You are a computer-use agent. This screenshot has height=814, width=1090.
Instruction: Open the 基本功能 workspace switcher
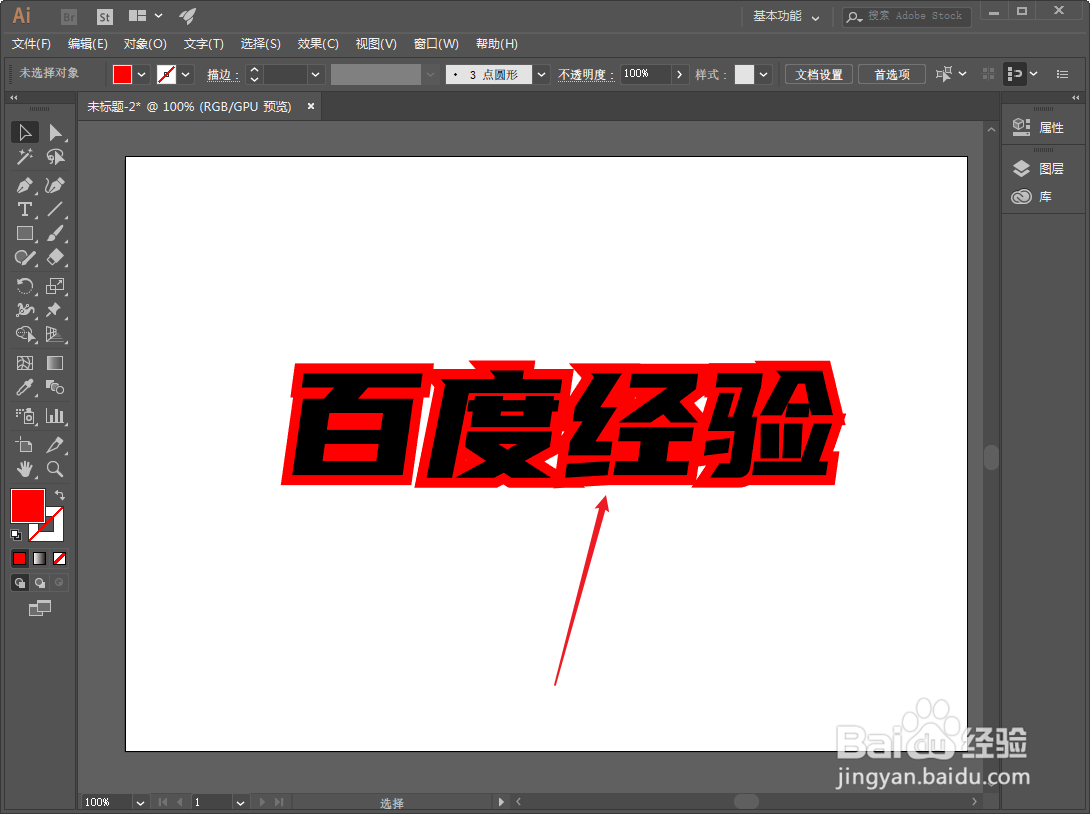coord(786,16)
